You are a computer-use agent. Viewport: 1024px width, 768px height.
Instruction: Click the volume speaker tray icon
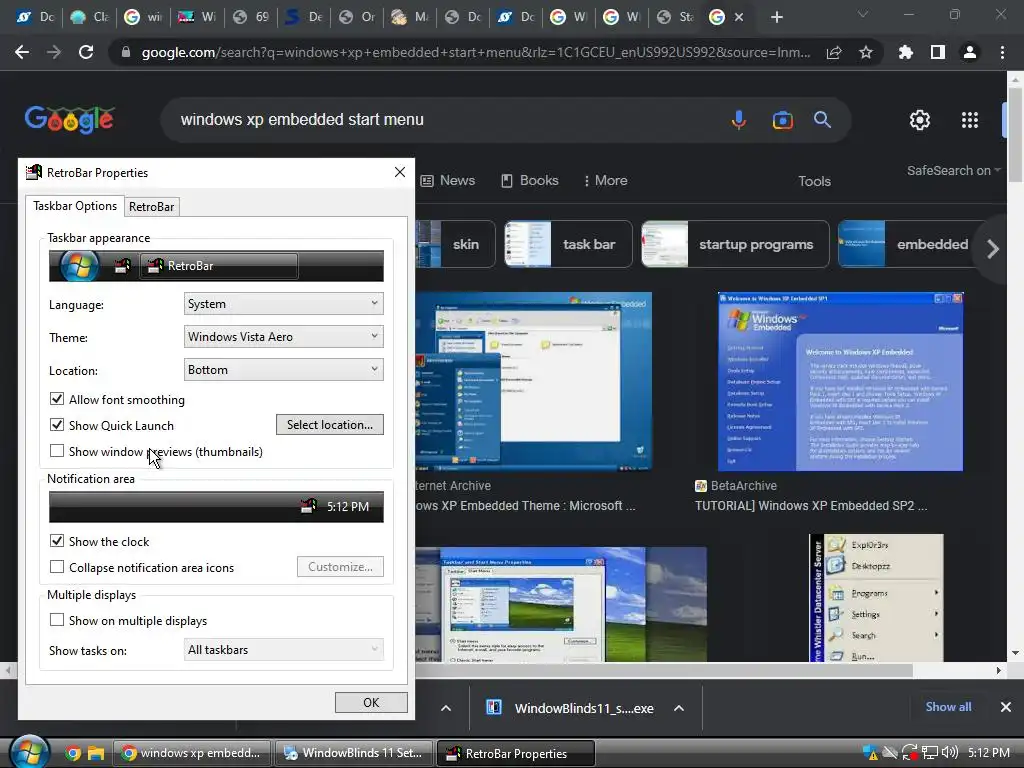[950, 753]
